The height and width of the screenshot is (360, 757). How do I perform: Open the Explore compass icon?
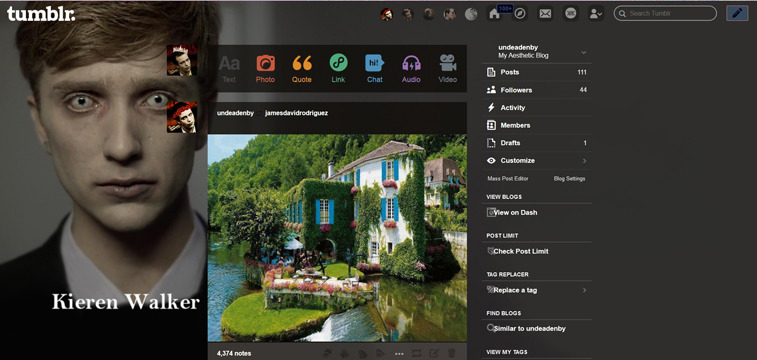tap(519, 14)
